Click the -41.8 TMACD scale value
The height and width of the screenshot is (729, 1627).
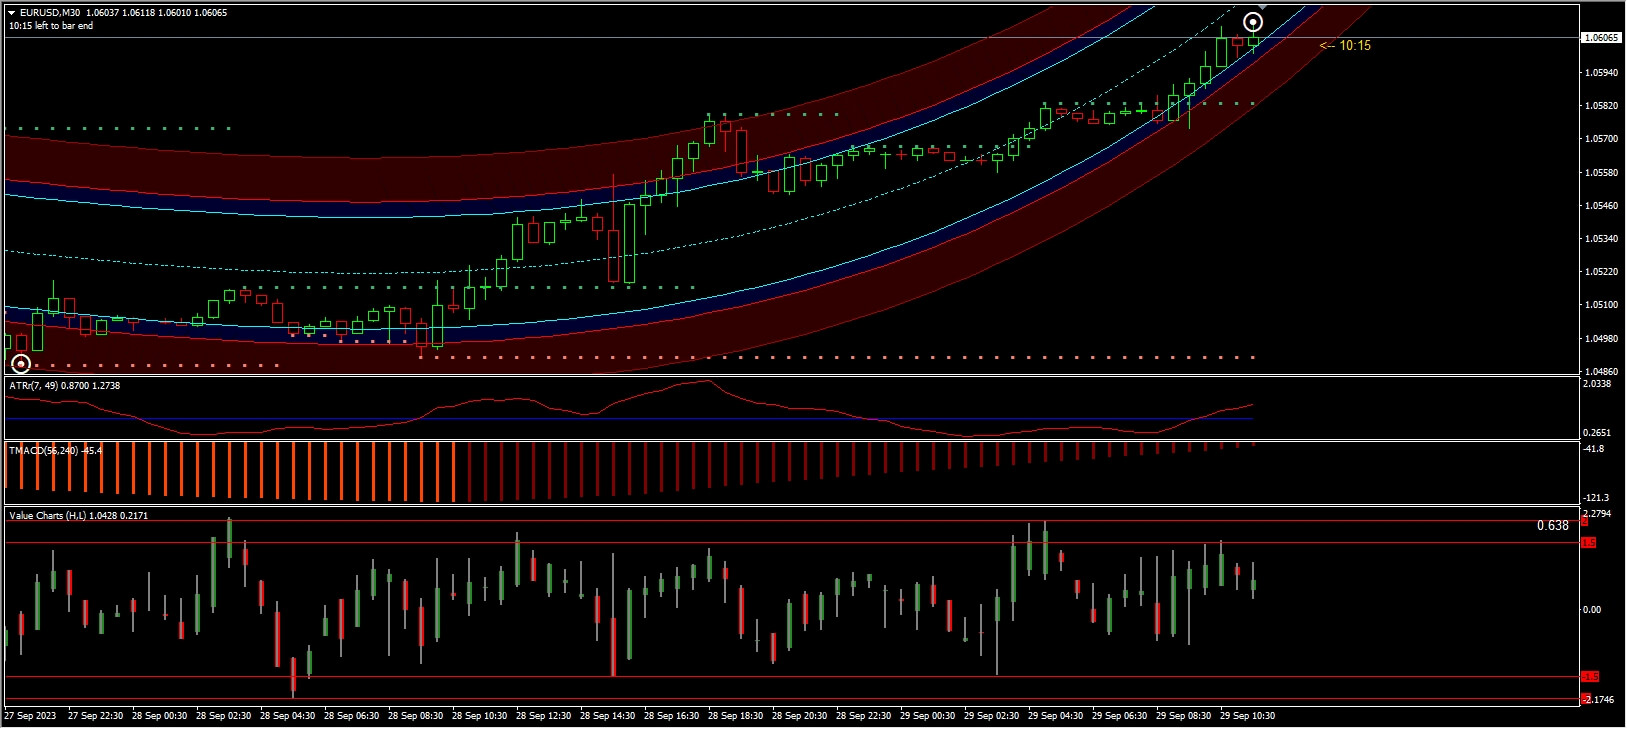click(x=1594, y=449)
